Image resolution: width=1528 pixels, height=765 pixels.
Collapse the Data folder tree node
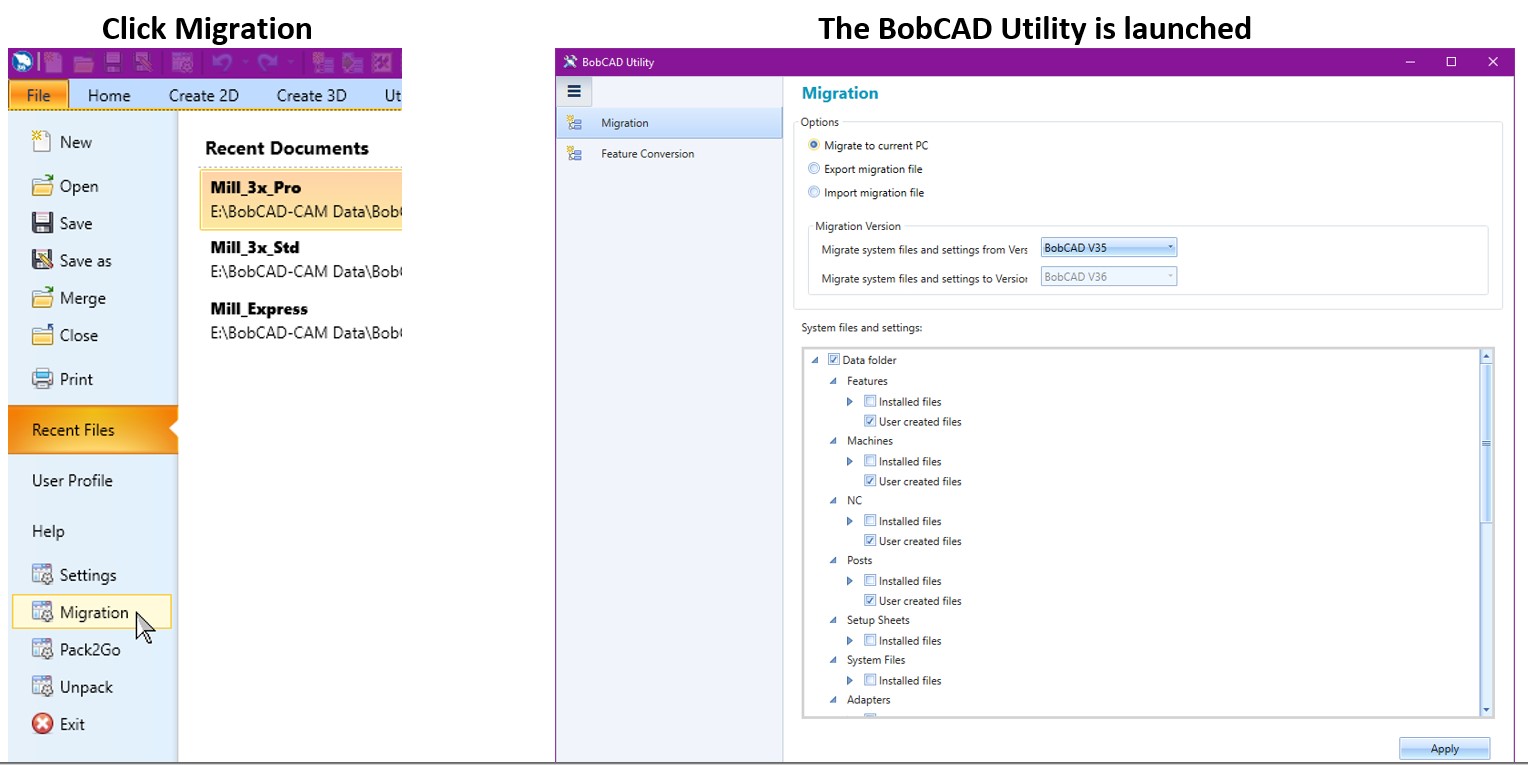click(815, 360)
